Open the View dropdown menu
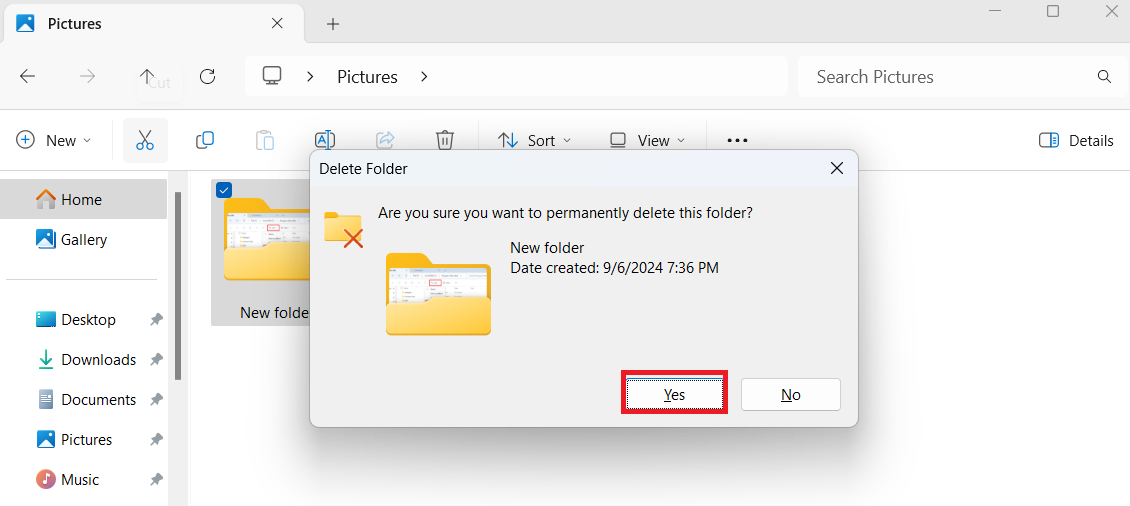The image size is (1130, 506). tap(647, 141)
